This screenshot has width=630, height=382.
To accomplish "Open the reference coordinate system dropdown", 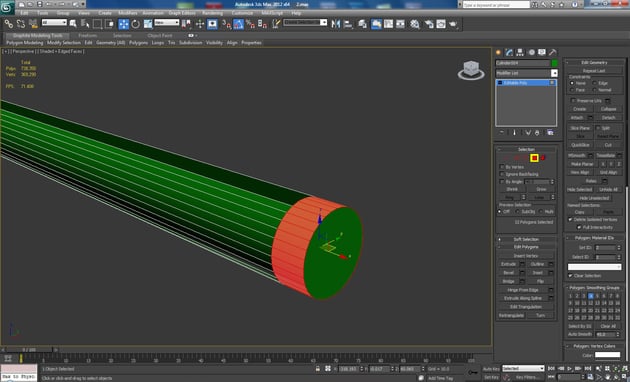I will tap(167, 23).
